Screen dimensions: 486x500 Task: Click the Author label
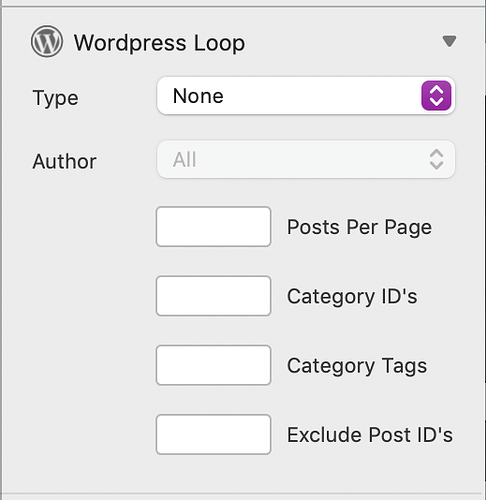[x=64, y=161]
